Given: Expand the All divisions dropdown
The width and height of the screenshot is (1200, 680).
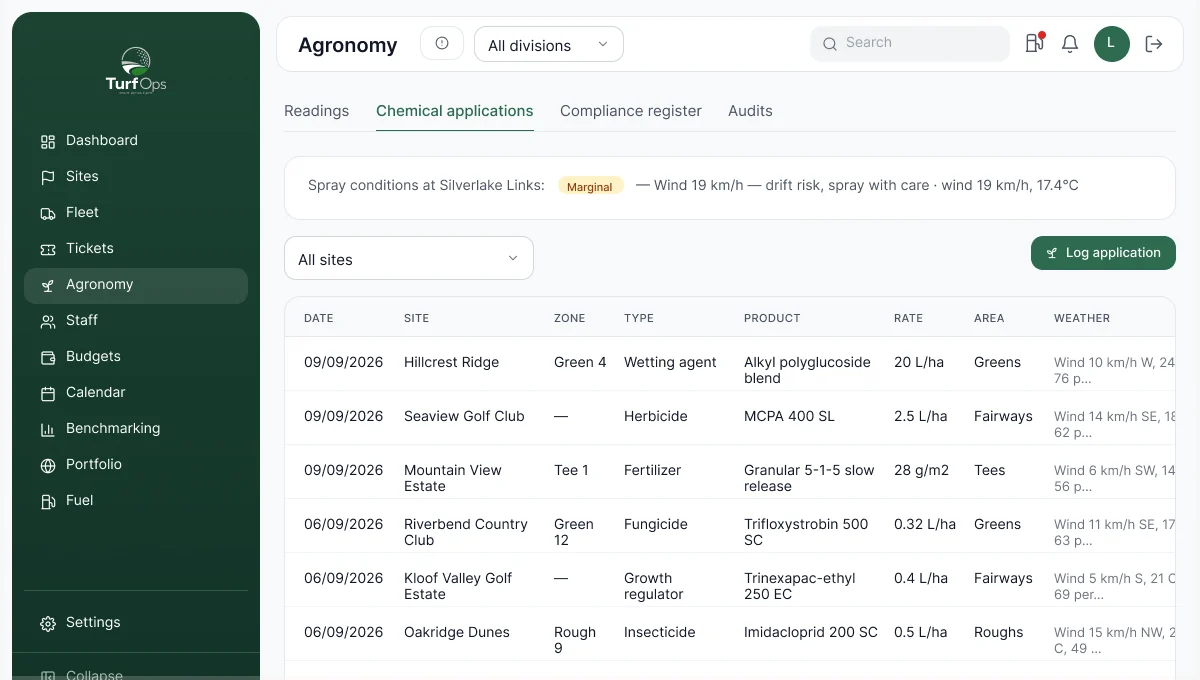Looking at the screenshot, I should point(549,44).
